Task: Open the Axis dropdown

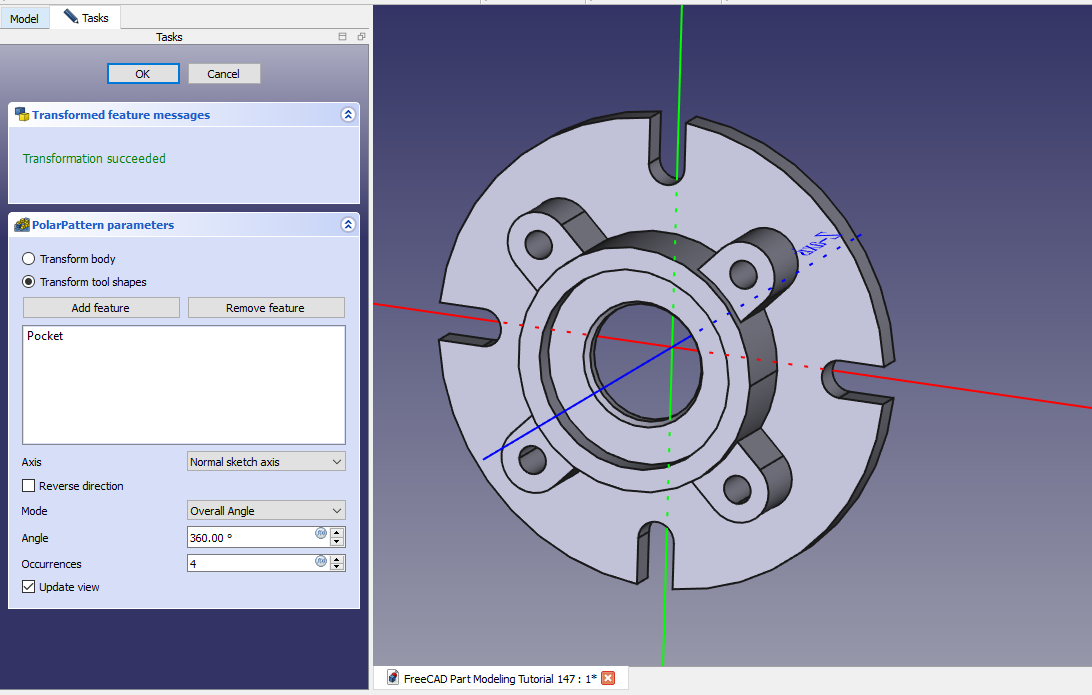Action: (266, 462)
